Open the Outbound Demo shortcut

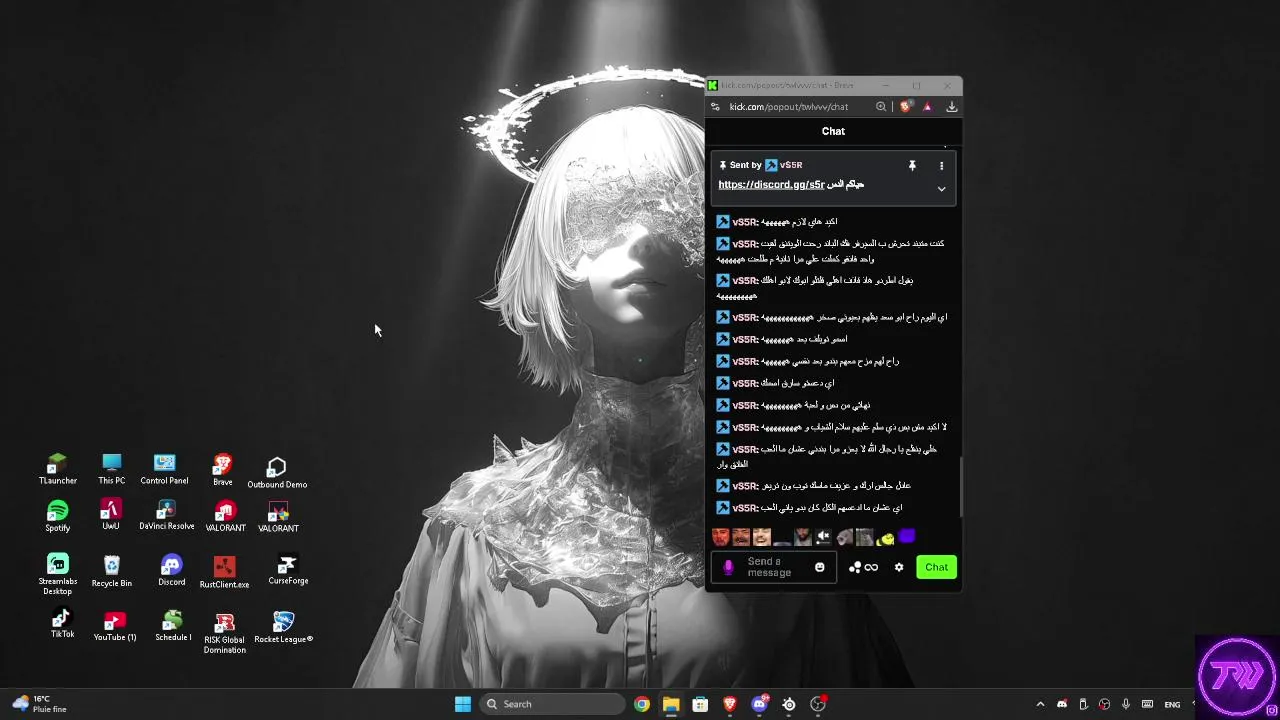(x=277, y=472)
